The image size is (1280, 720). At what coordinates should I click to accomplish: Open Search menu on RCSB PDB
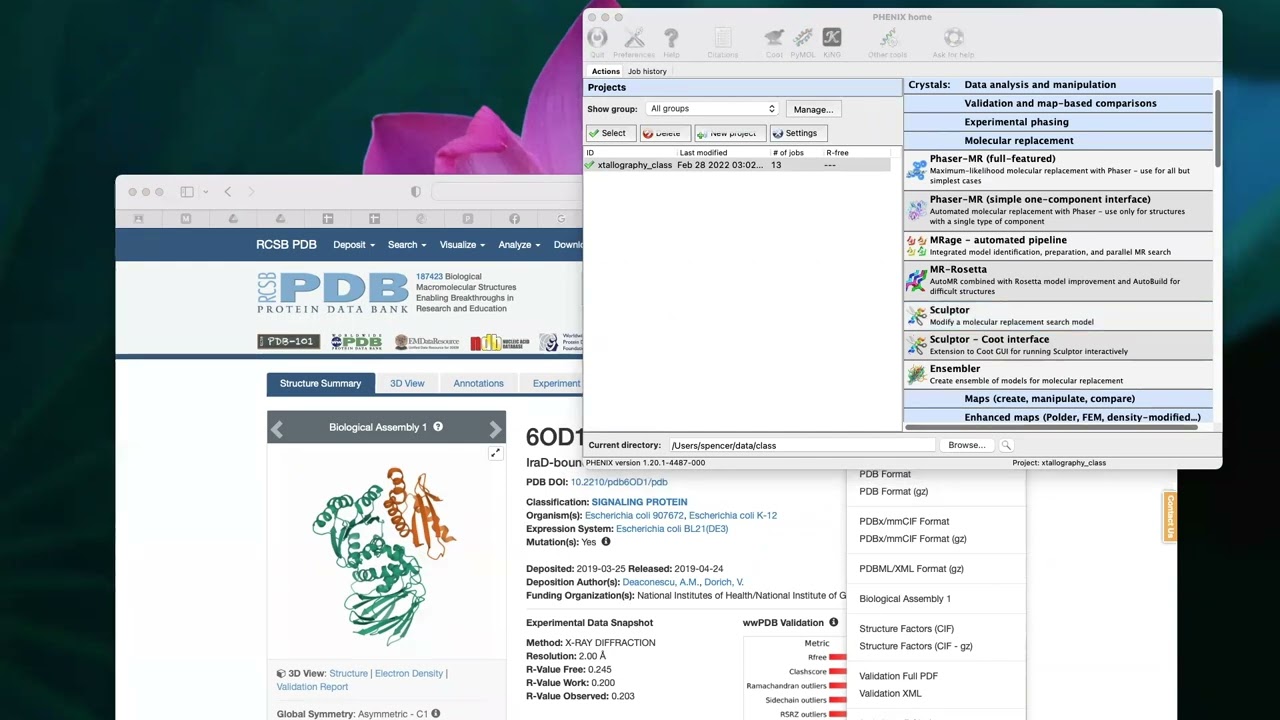[407, 245]
